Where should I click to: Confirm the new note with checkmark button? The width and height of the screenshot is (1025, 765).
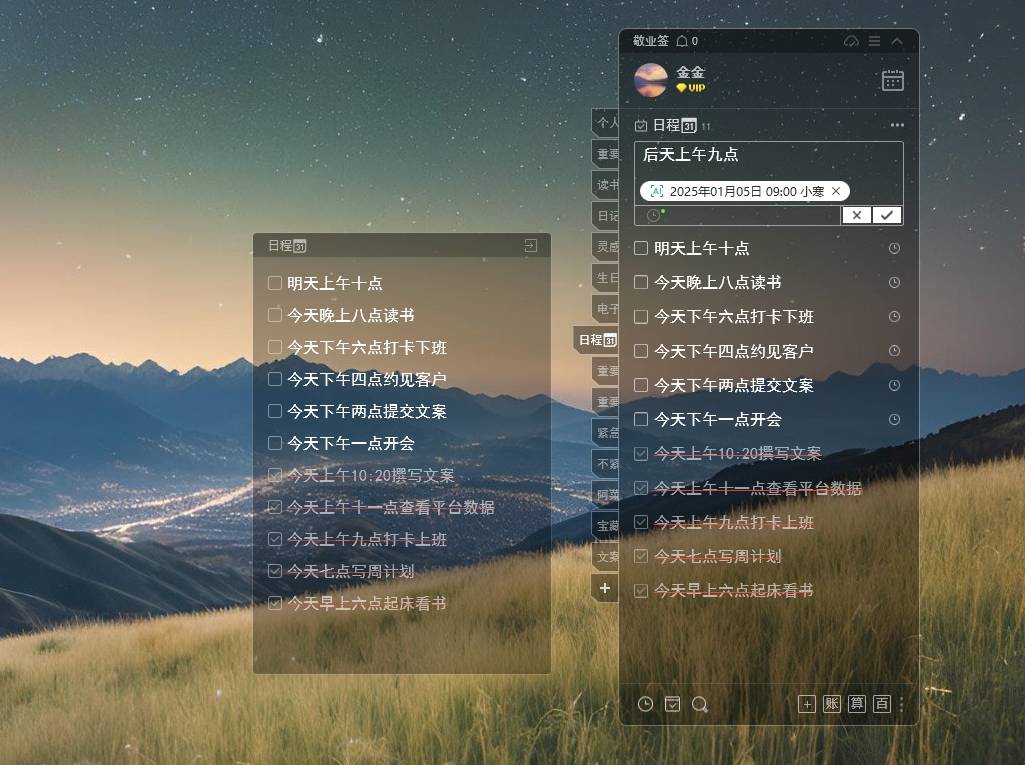pyautogui.click(x=886, y=215)
